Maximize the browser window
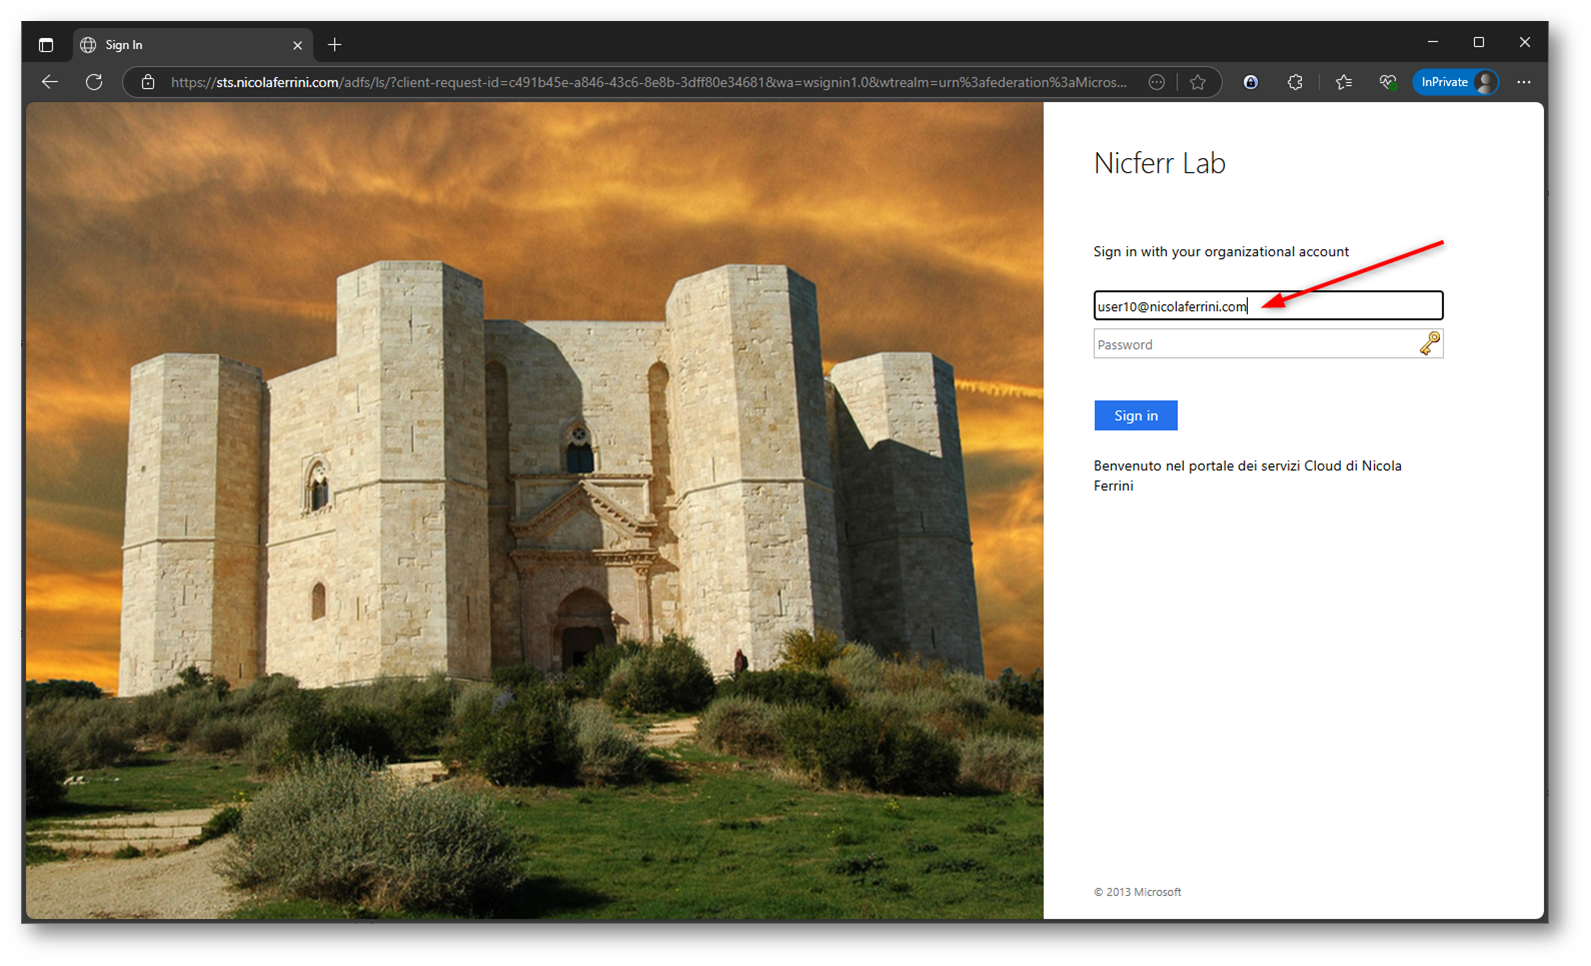The width and height of the screenshot is (1591, 966). point(1479,42)
